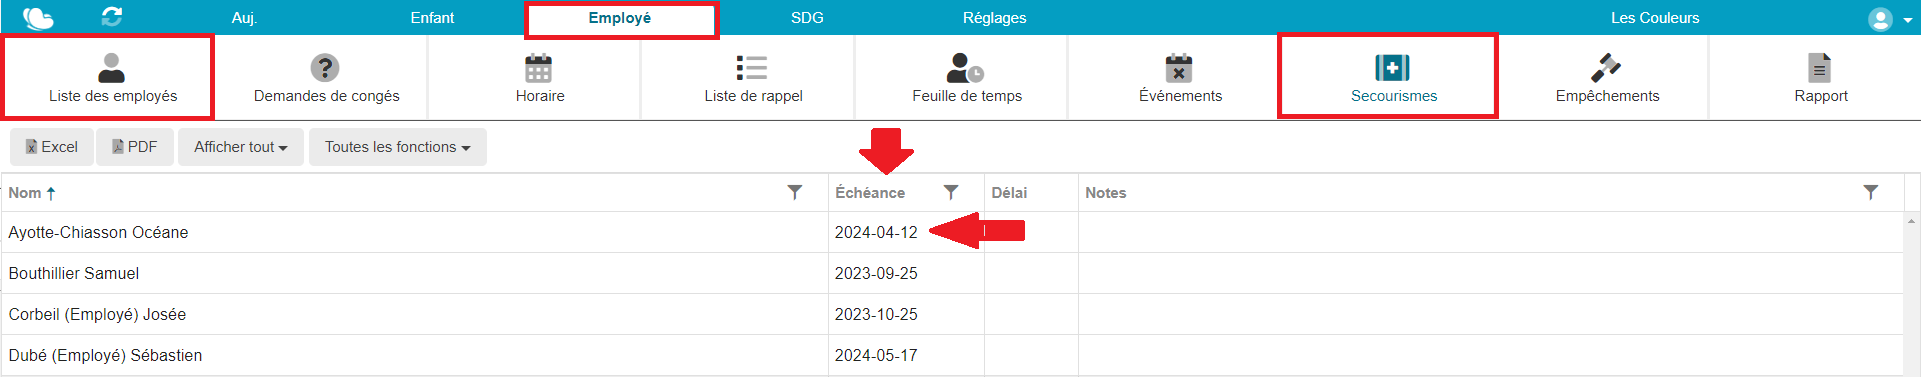Image resolution: width=1921 pixels, height=377 pixels.
Task: Expand the Afficher tout dropdown
Action: pyautogui.click(x=241, y=147)
